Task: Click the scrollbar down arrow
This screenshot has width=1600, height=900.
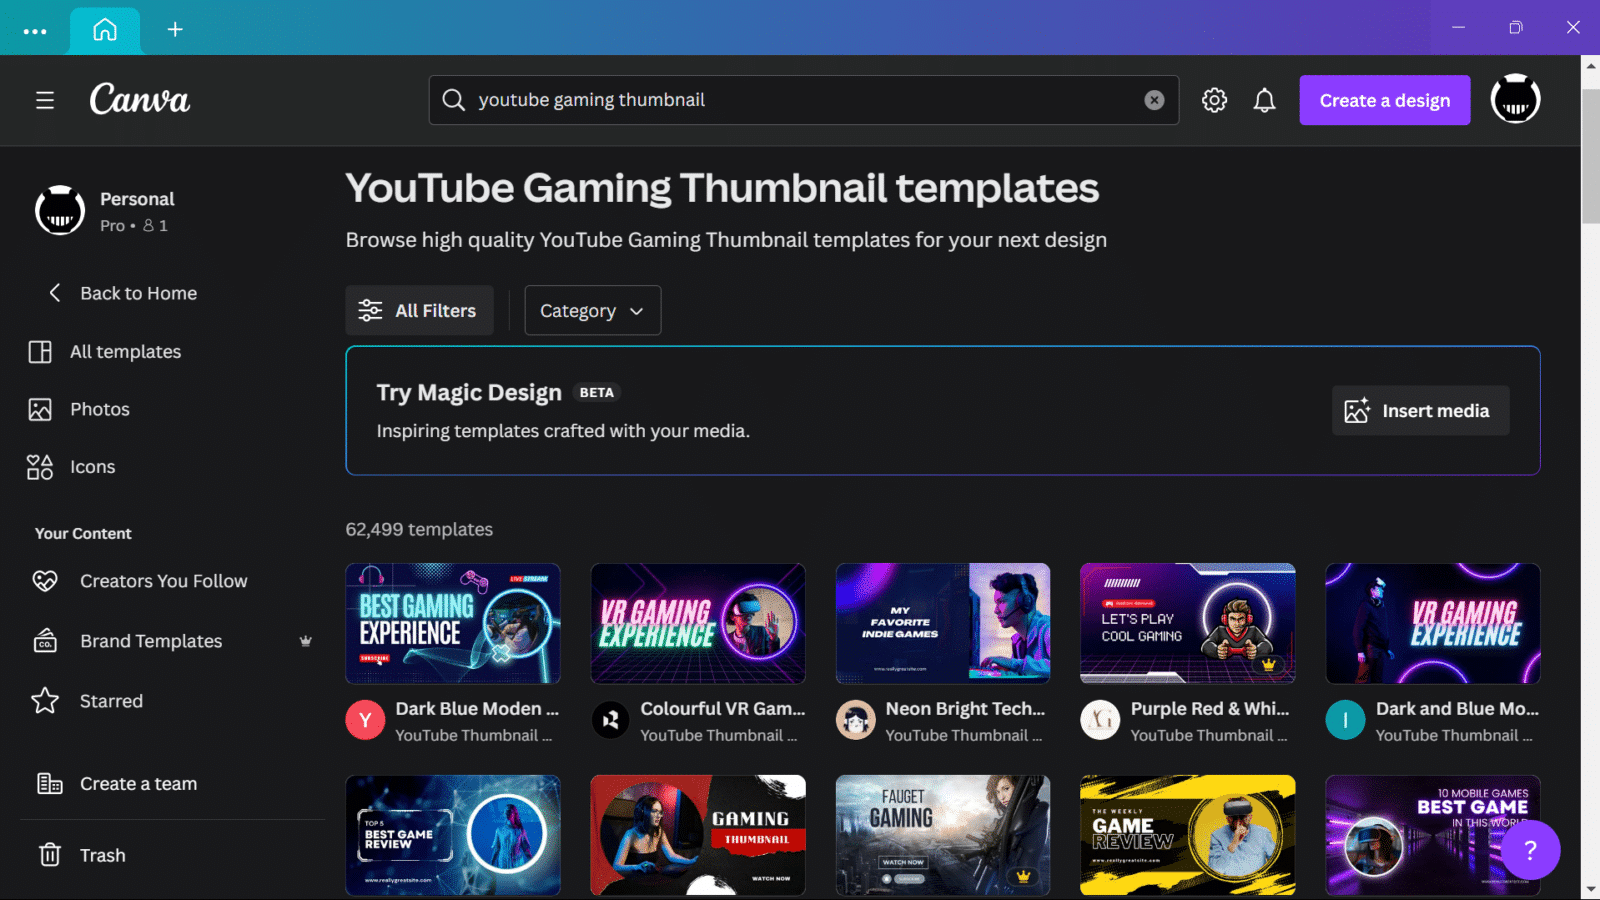Action: pos(1590,889)
